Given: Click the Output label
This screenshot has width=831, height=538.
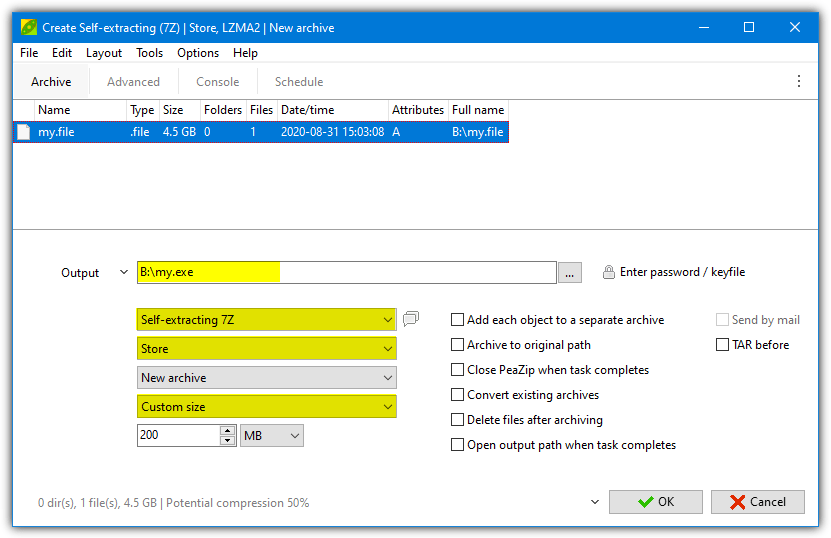Looking at the screenshot, I should click(x=80, y=272).
